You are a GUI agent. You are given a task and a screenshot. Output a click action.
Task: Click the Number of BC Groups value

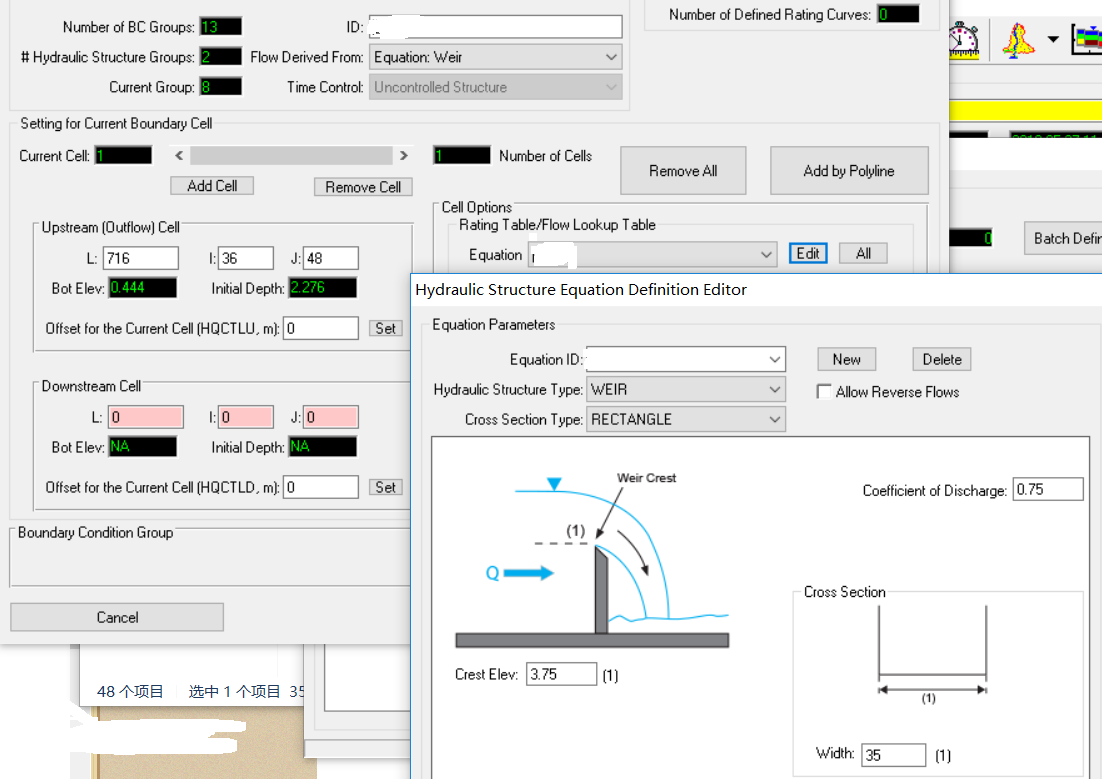(x=221, y=27)
